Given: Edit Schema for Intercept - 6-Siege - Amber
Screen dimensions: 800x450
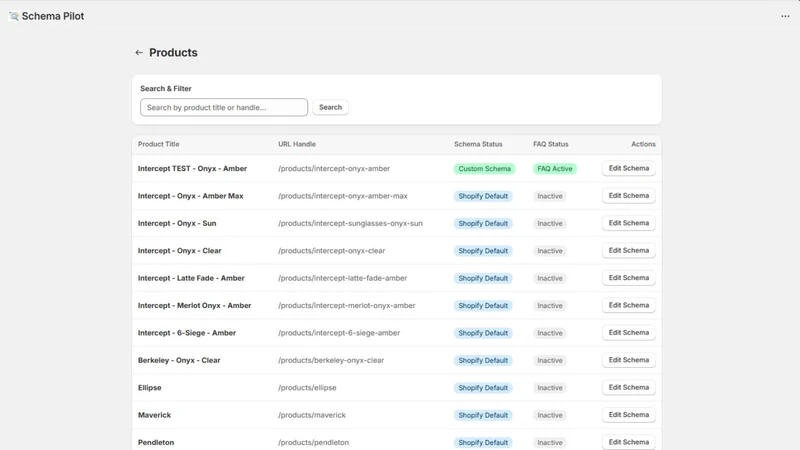Looking at the screenshot, I should tap(629, 333).
